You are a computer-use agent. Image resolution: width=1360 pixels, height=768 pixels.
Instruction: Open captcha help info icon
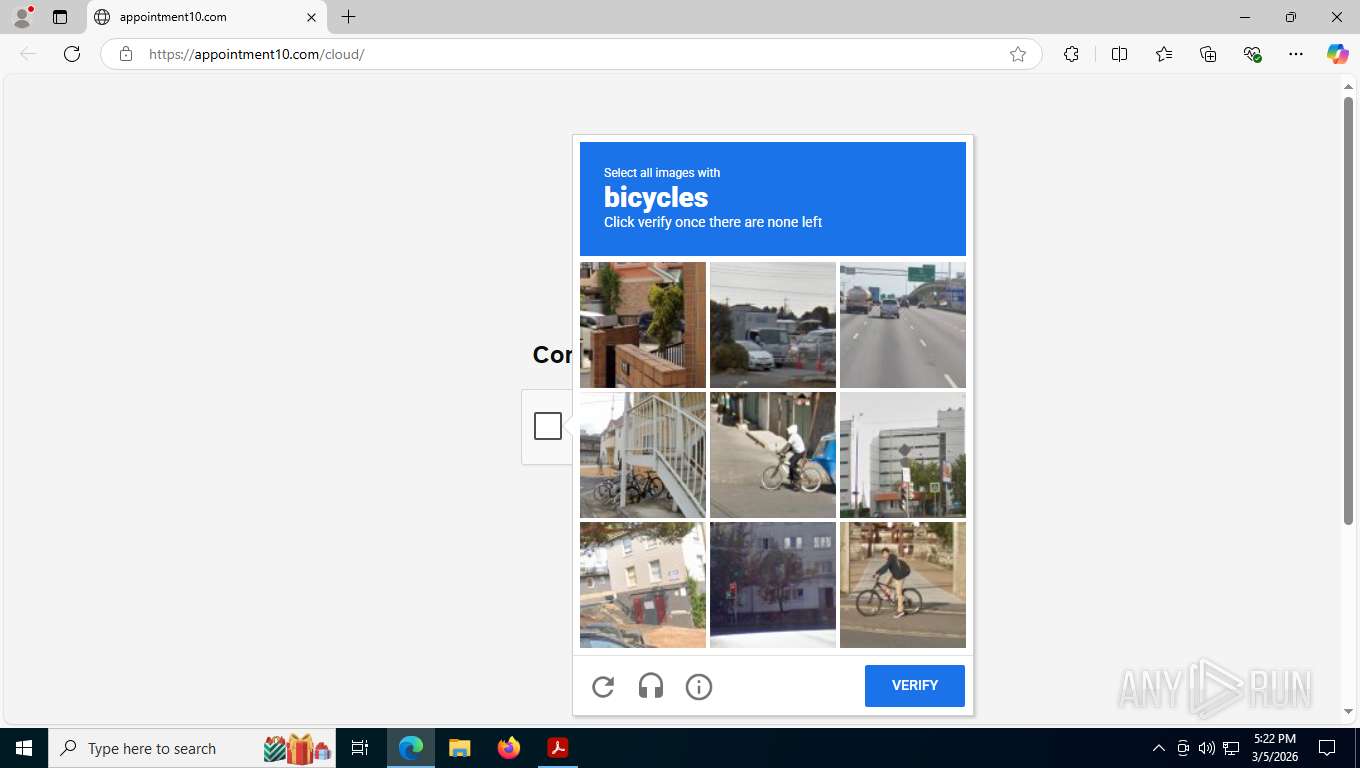[x=699, y=686]
